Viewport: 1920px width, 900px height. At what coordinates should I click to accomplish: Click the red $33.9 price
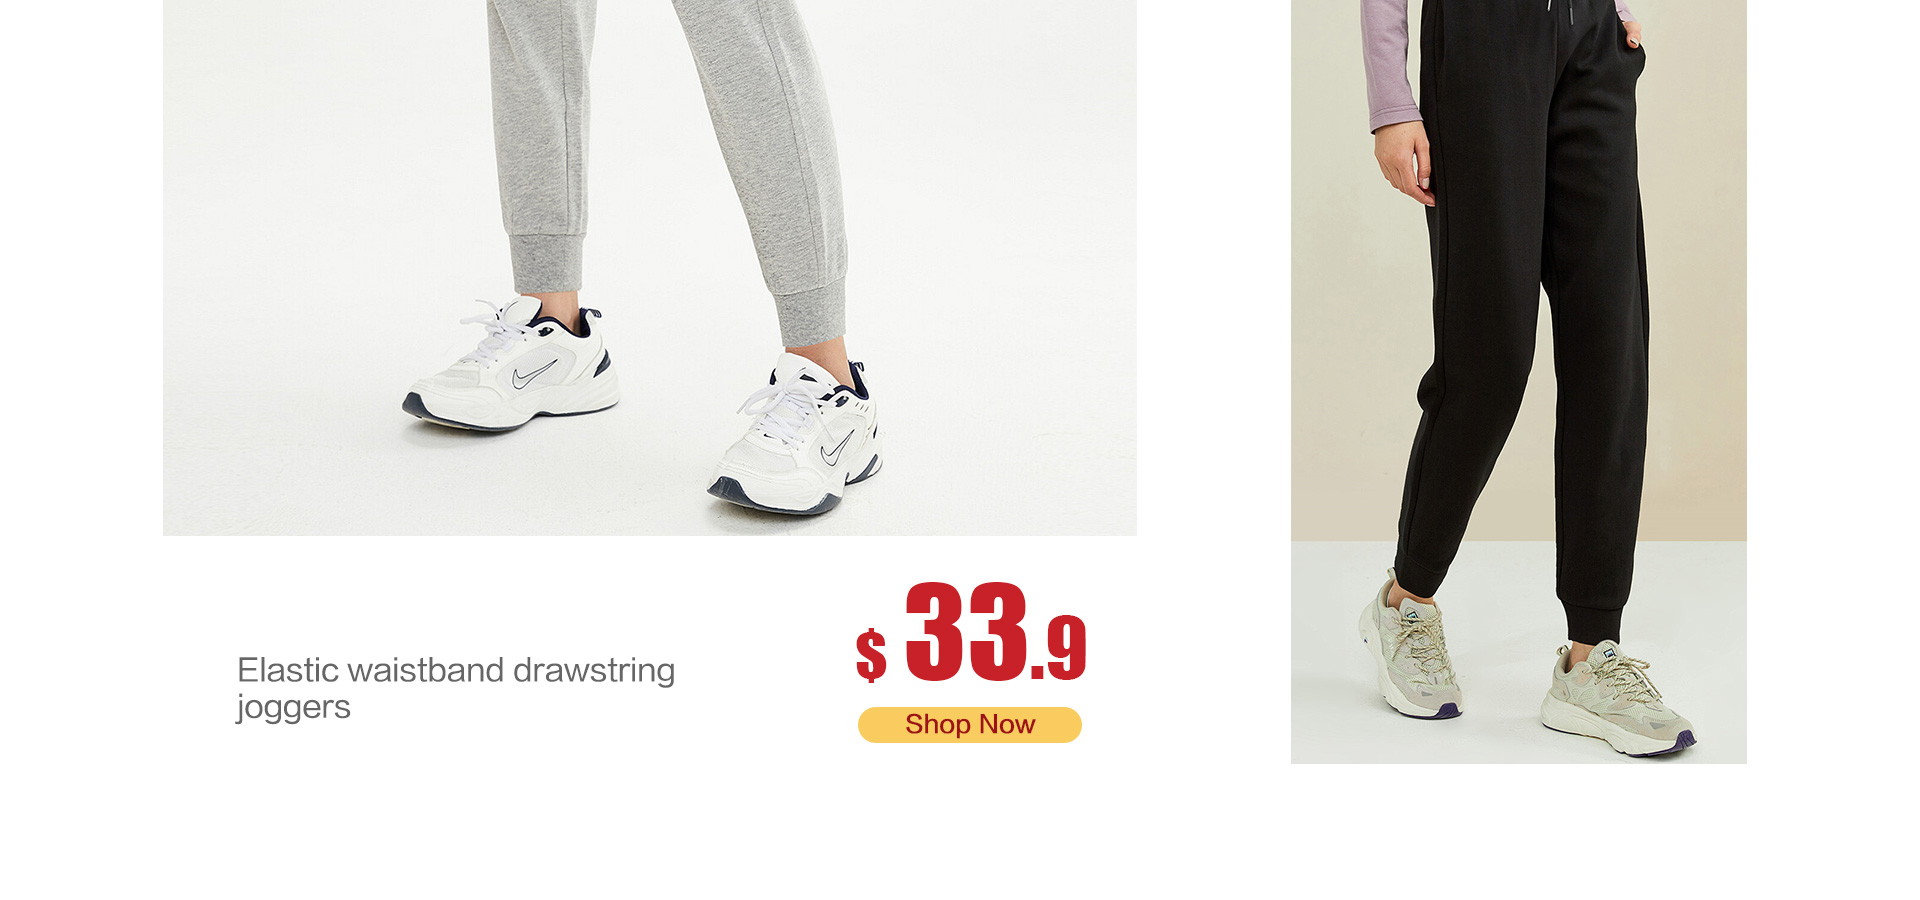pos(971,633)
